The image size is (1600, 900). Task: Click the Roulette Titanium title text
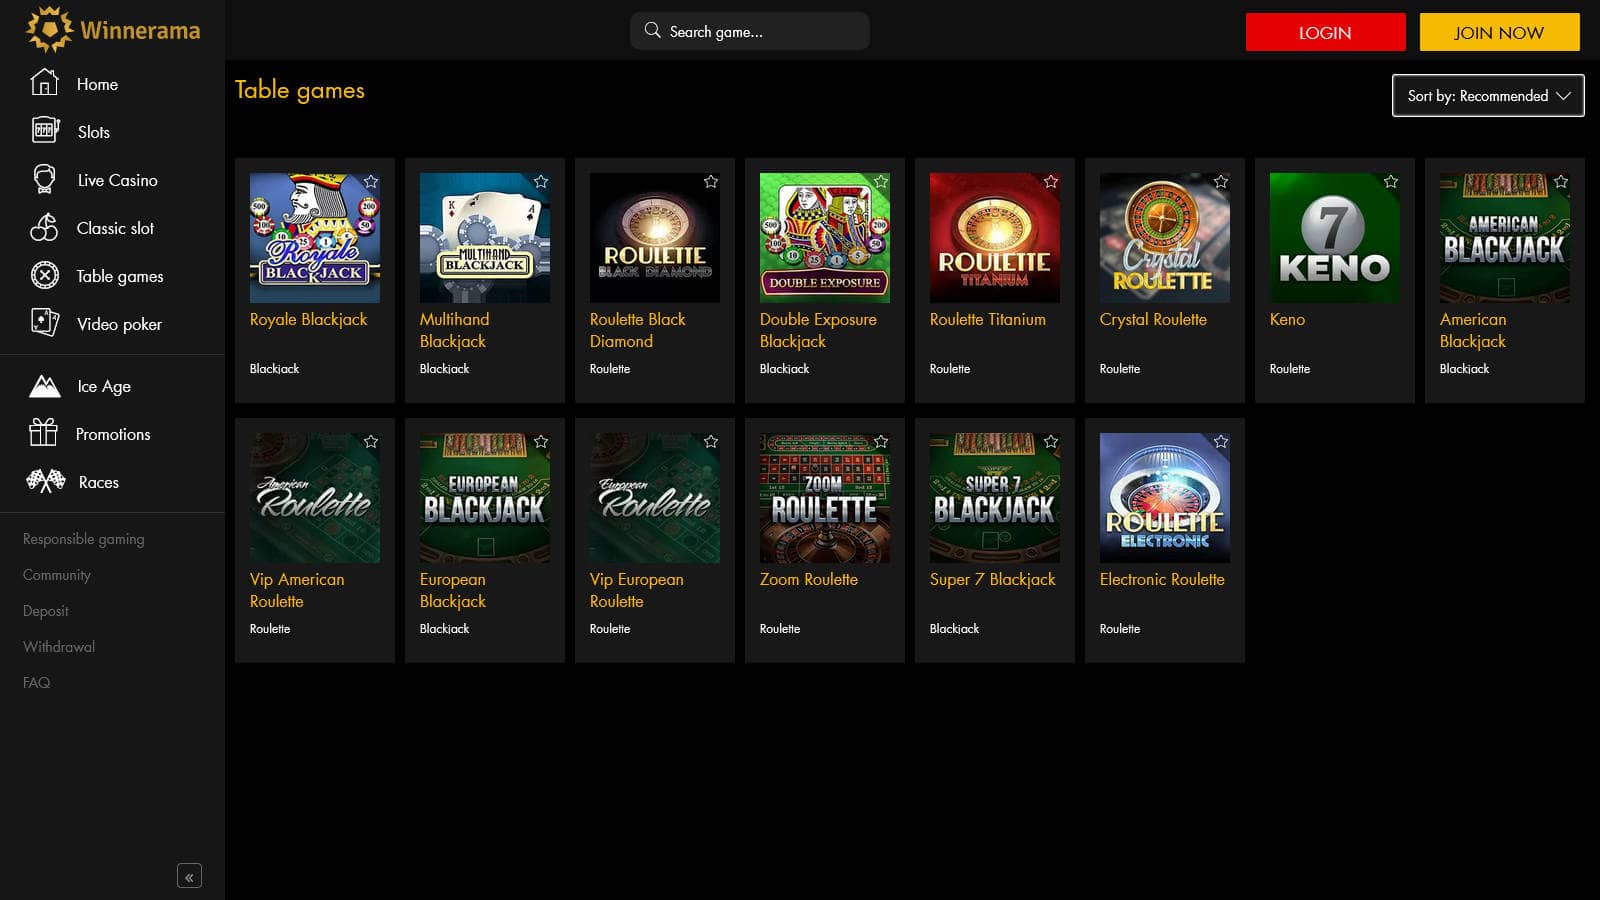(988, 320)
